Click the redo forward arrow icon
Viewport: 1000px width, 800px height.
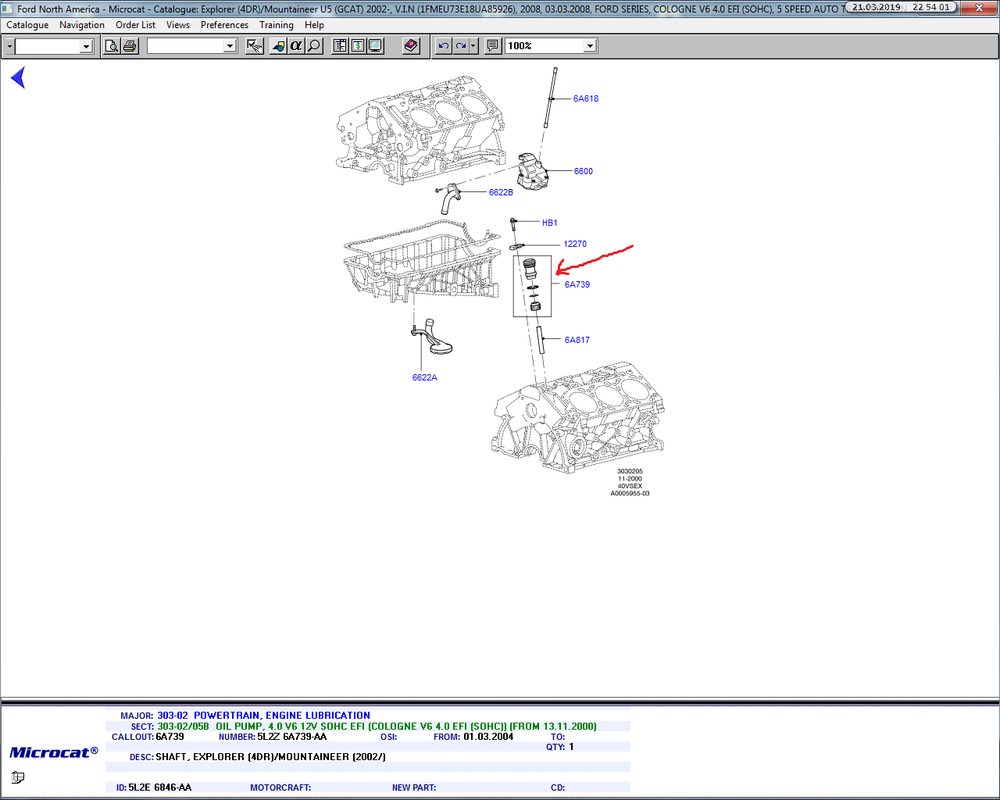click(460, 46)
